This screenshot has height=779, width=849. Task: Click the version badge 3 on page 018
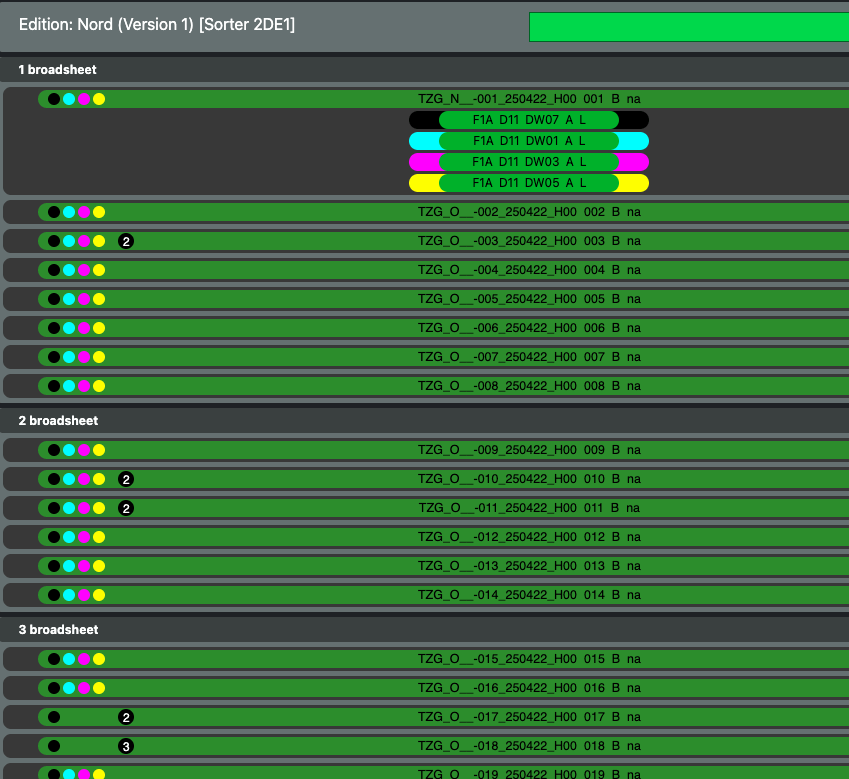(126, 746)
